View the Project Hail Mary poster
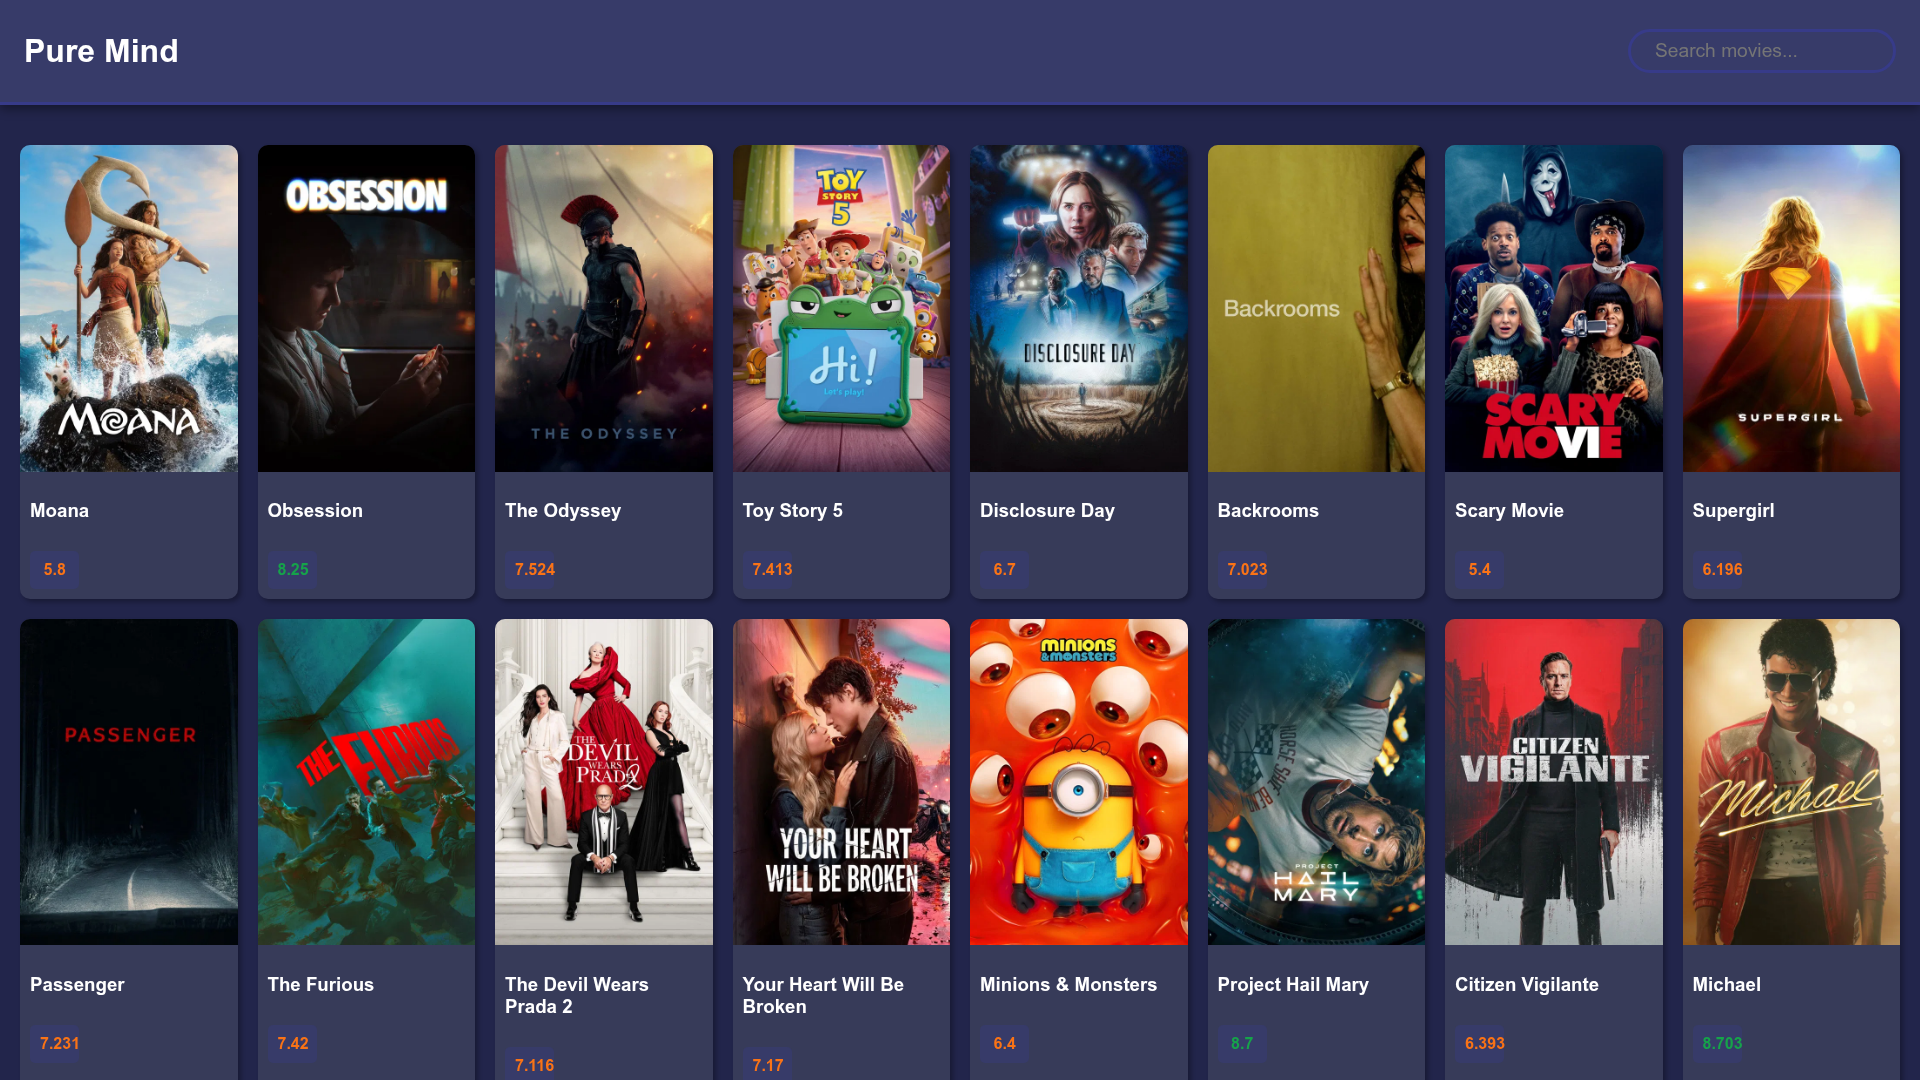The height and width of the screenshot is (1080, 1920). (x=1316, y=782)
